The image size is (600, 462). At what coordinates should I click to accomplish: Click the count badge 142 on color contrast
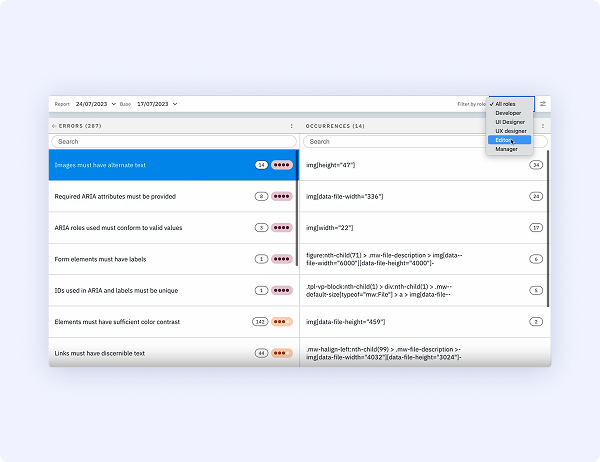tap(260, 322)
